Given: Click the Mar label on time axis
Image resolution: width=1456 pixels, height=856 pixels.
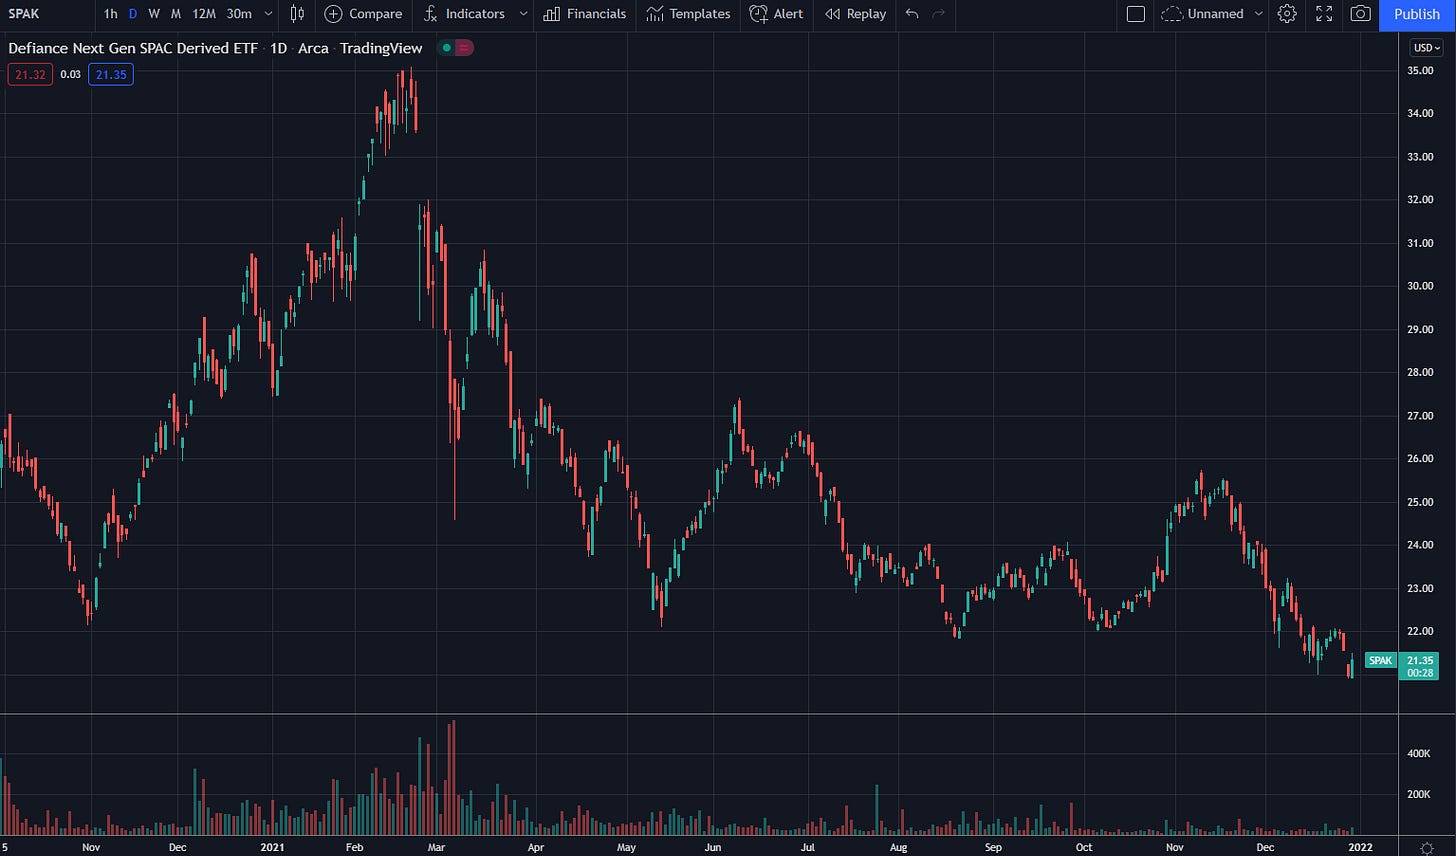Looking at the screenshot, I should [x=435, y=847].
